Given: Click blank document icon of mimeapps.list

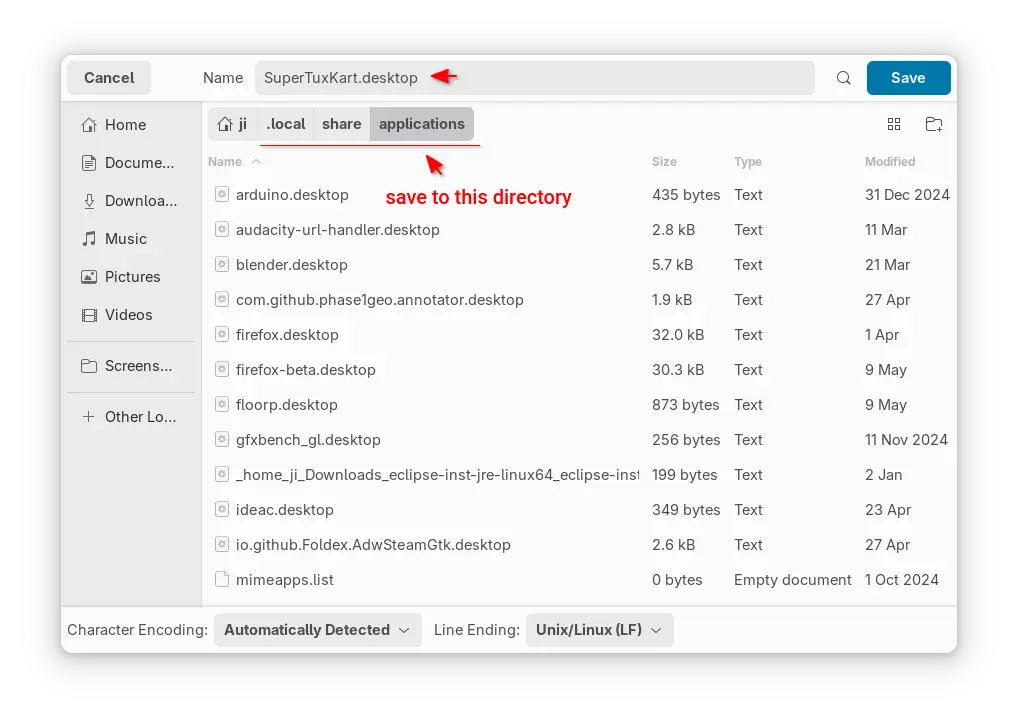Looking at the screenshot, I should [x=222, y=579].
